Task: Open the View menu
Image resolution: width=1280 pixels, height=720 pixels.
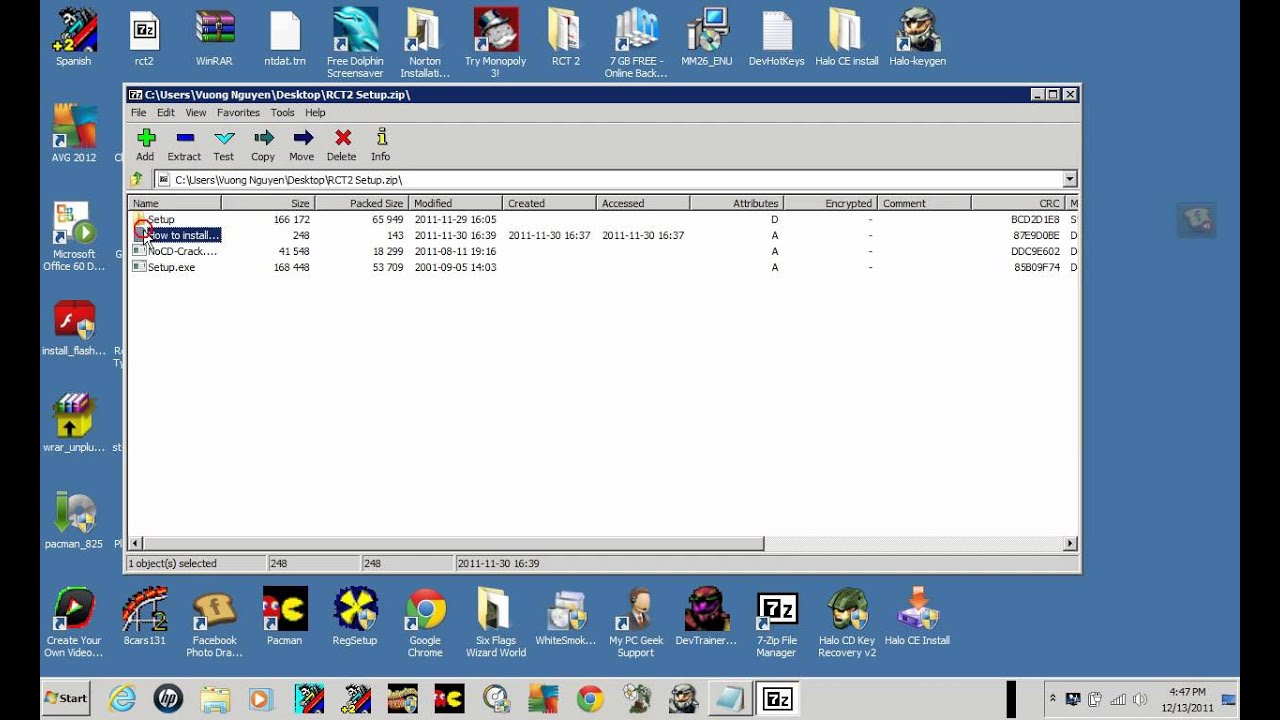Action: pyautogui.click(x=196, y=113)
